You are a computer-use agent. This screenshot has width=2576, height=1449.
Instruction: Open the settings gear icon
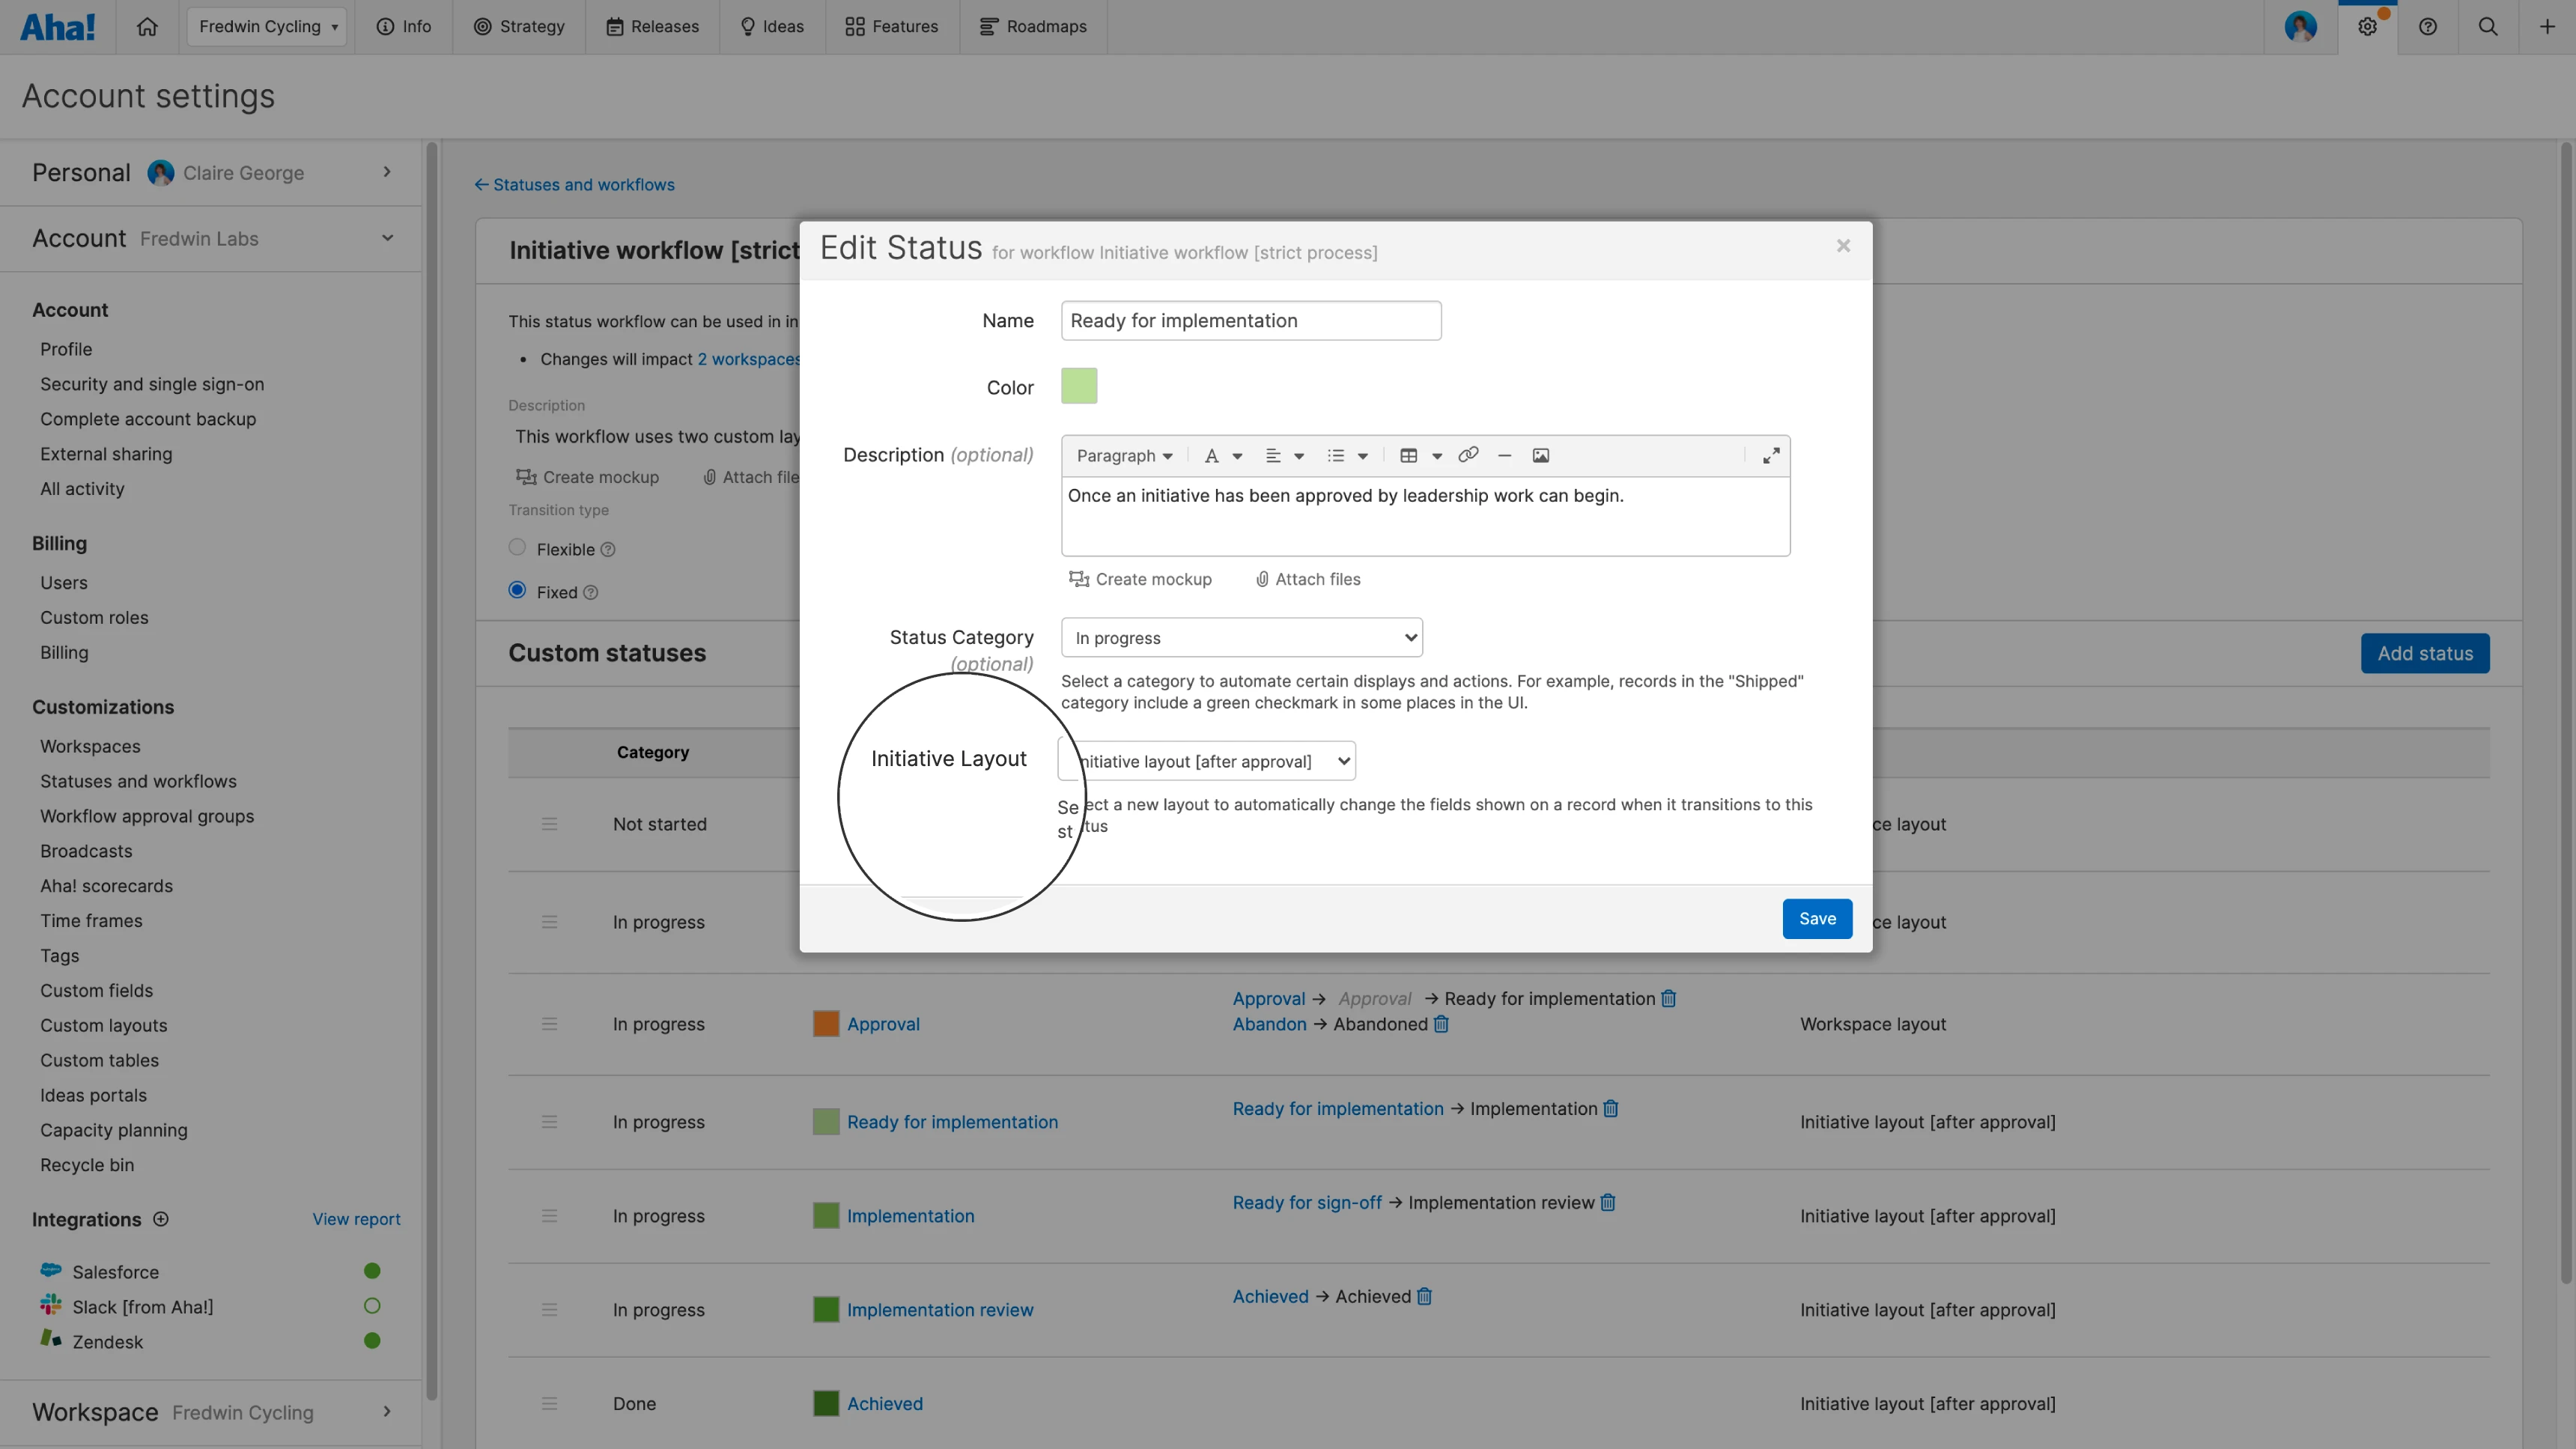click(x=2367, y=27)
